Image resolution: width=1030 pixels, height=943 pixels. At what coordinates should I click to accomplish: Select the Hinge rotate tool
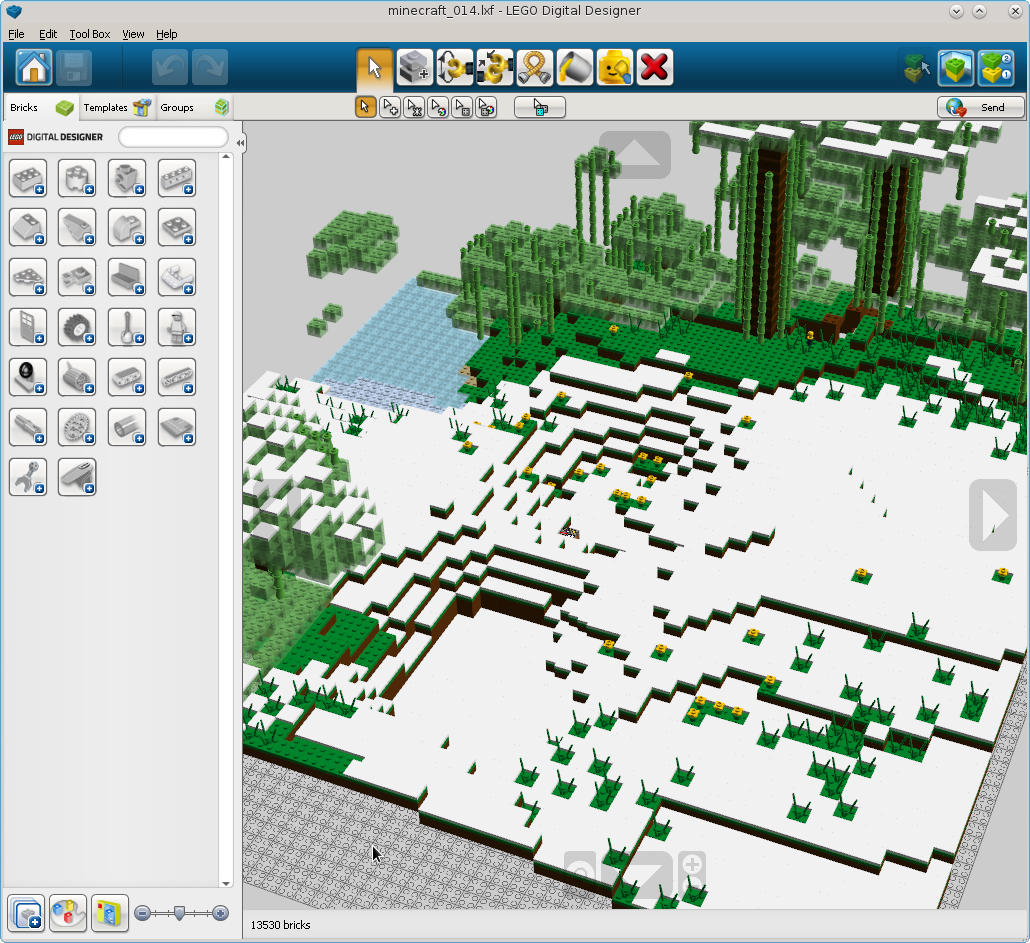455,68
